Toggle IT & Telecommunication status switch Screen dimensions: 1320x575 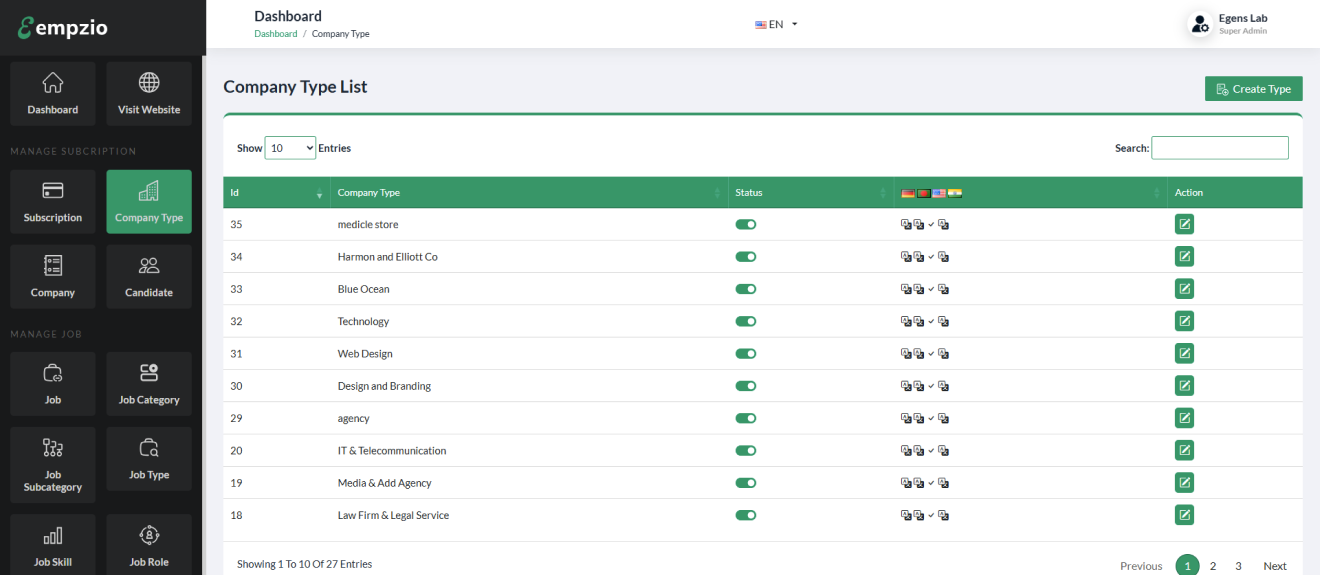click(745, 450)
